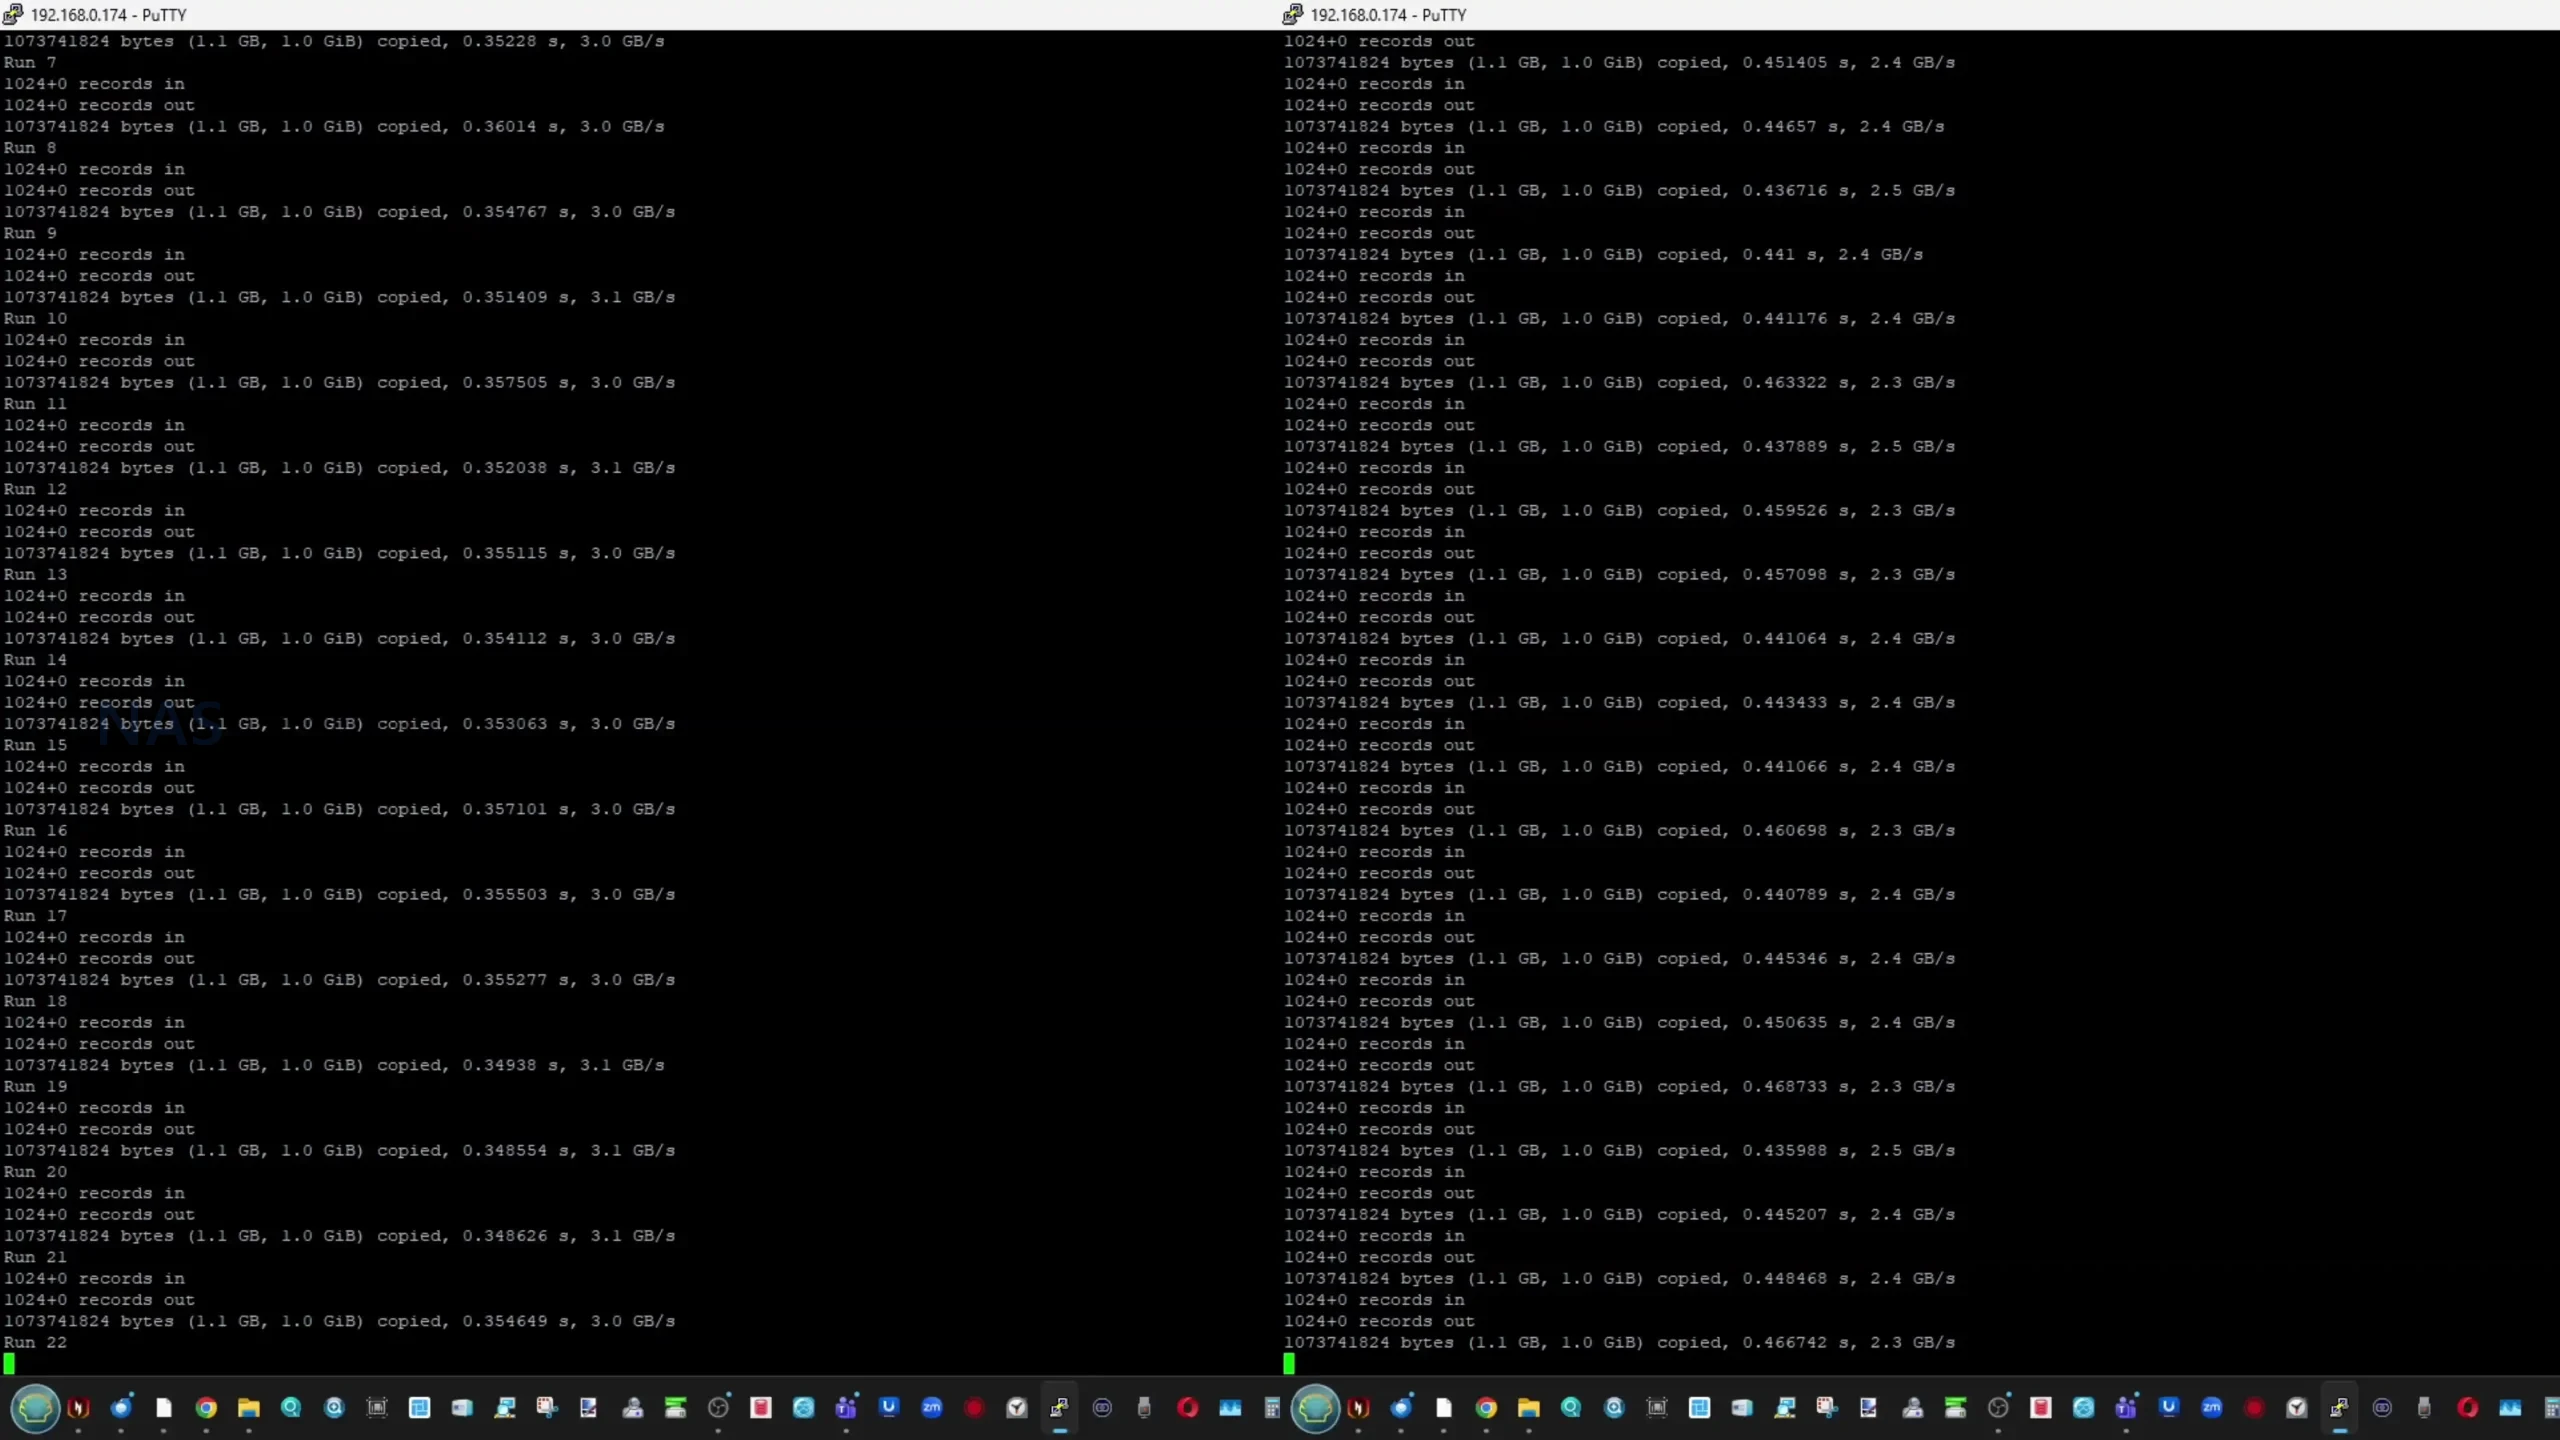Open Opera browser icon on the left taskbar

(1187, 1408)
